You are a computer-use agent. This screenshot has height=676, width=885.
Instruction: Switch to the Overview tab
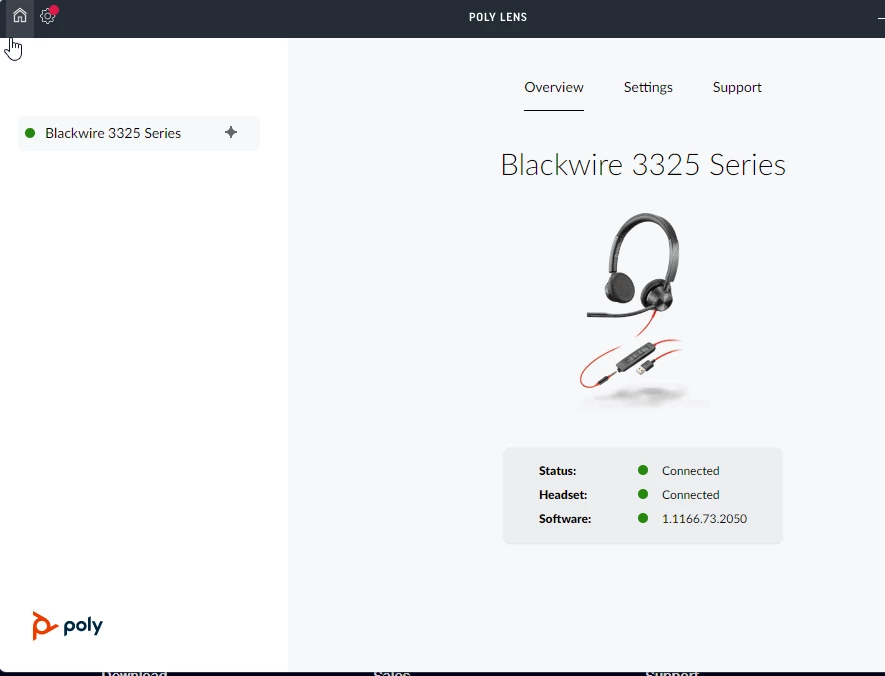pyautogui.click(x=554, y=87)
